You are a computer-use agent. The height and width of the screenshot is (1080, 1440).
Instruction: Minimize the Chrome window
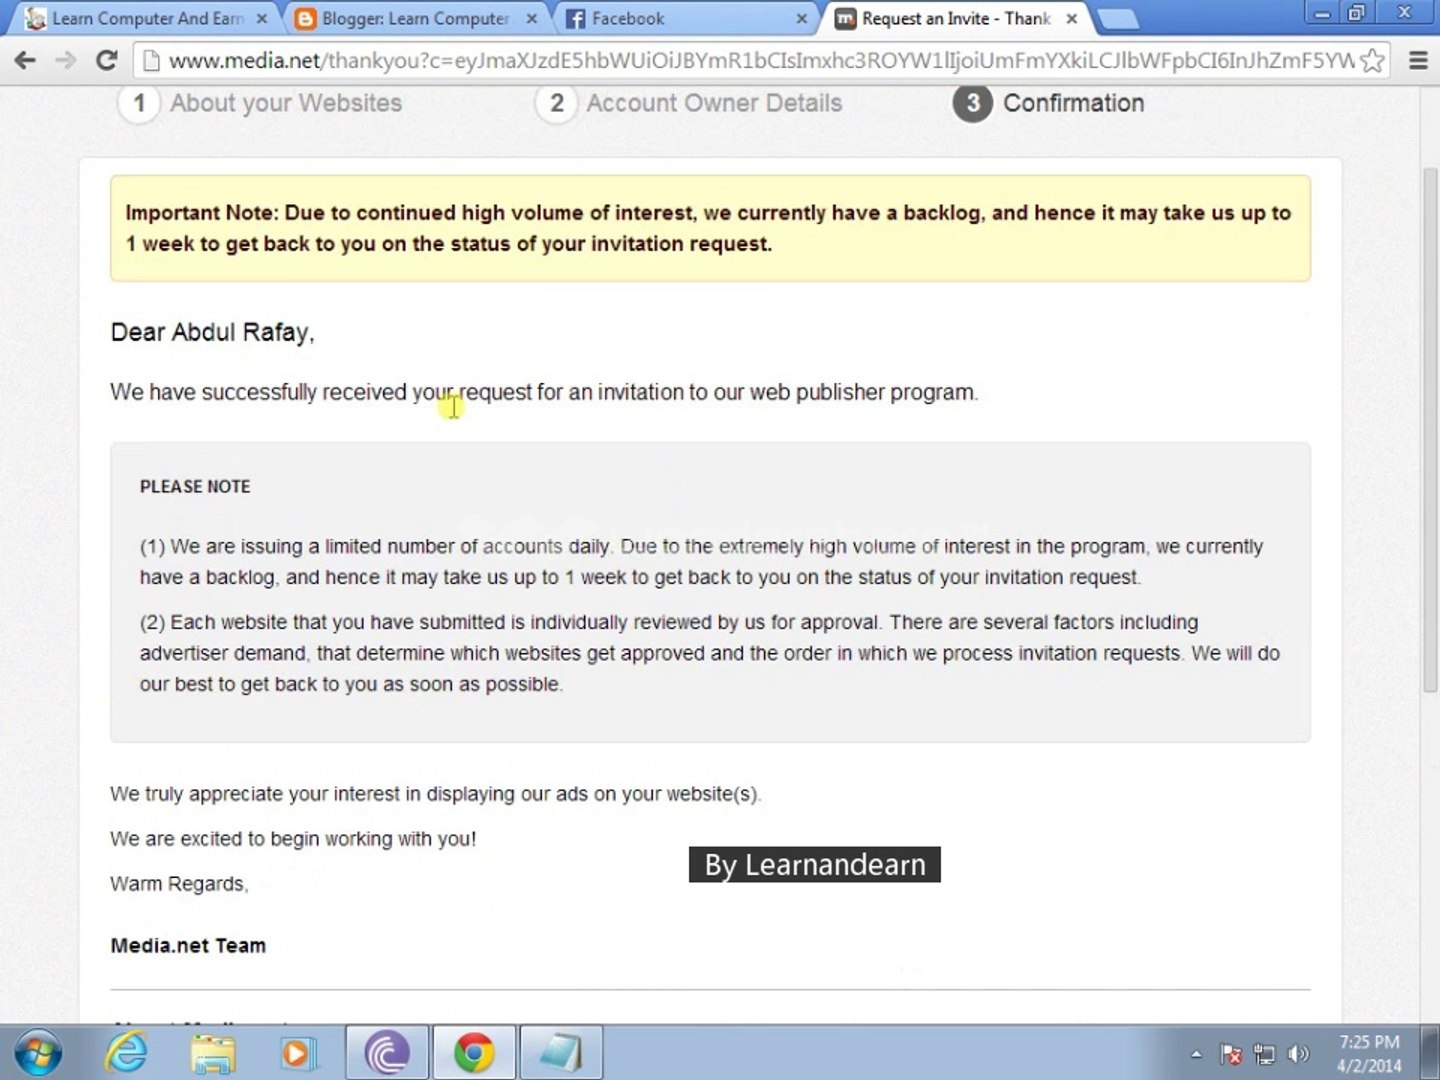[1322, 13]
